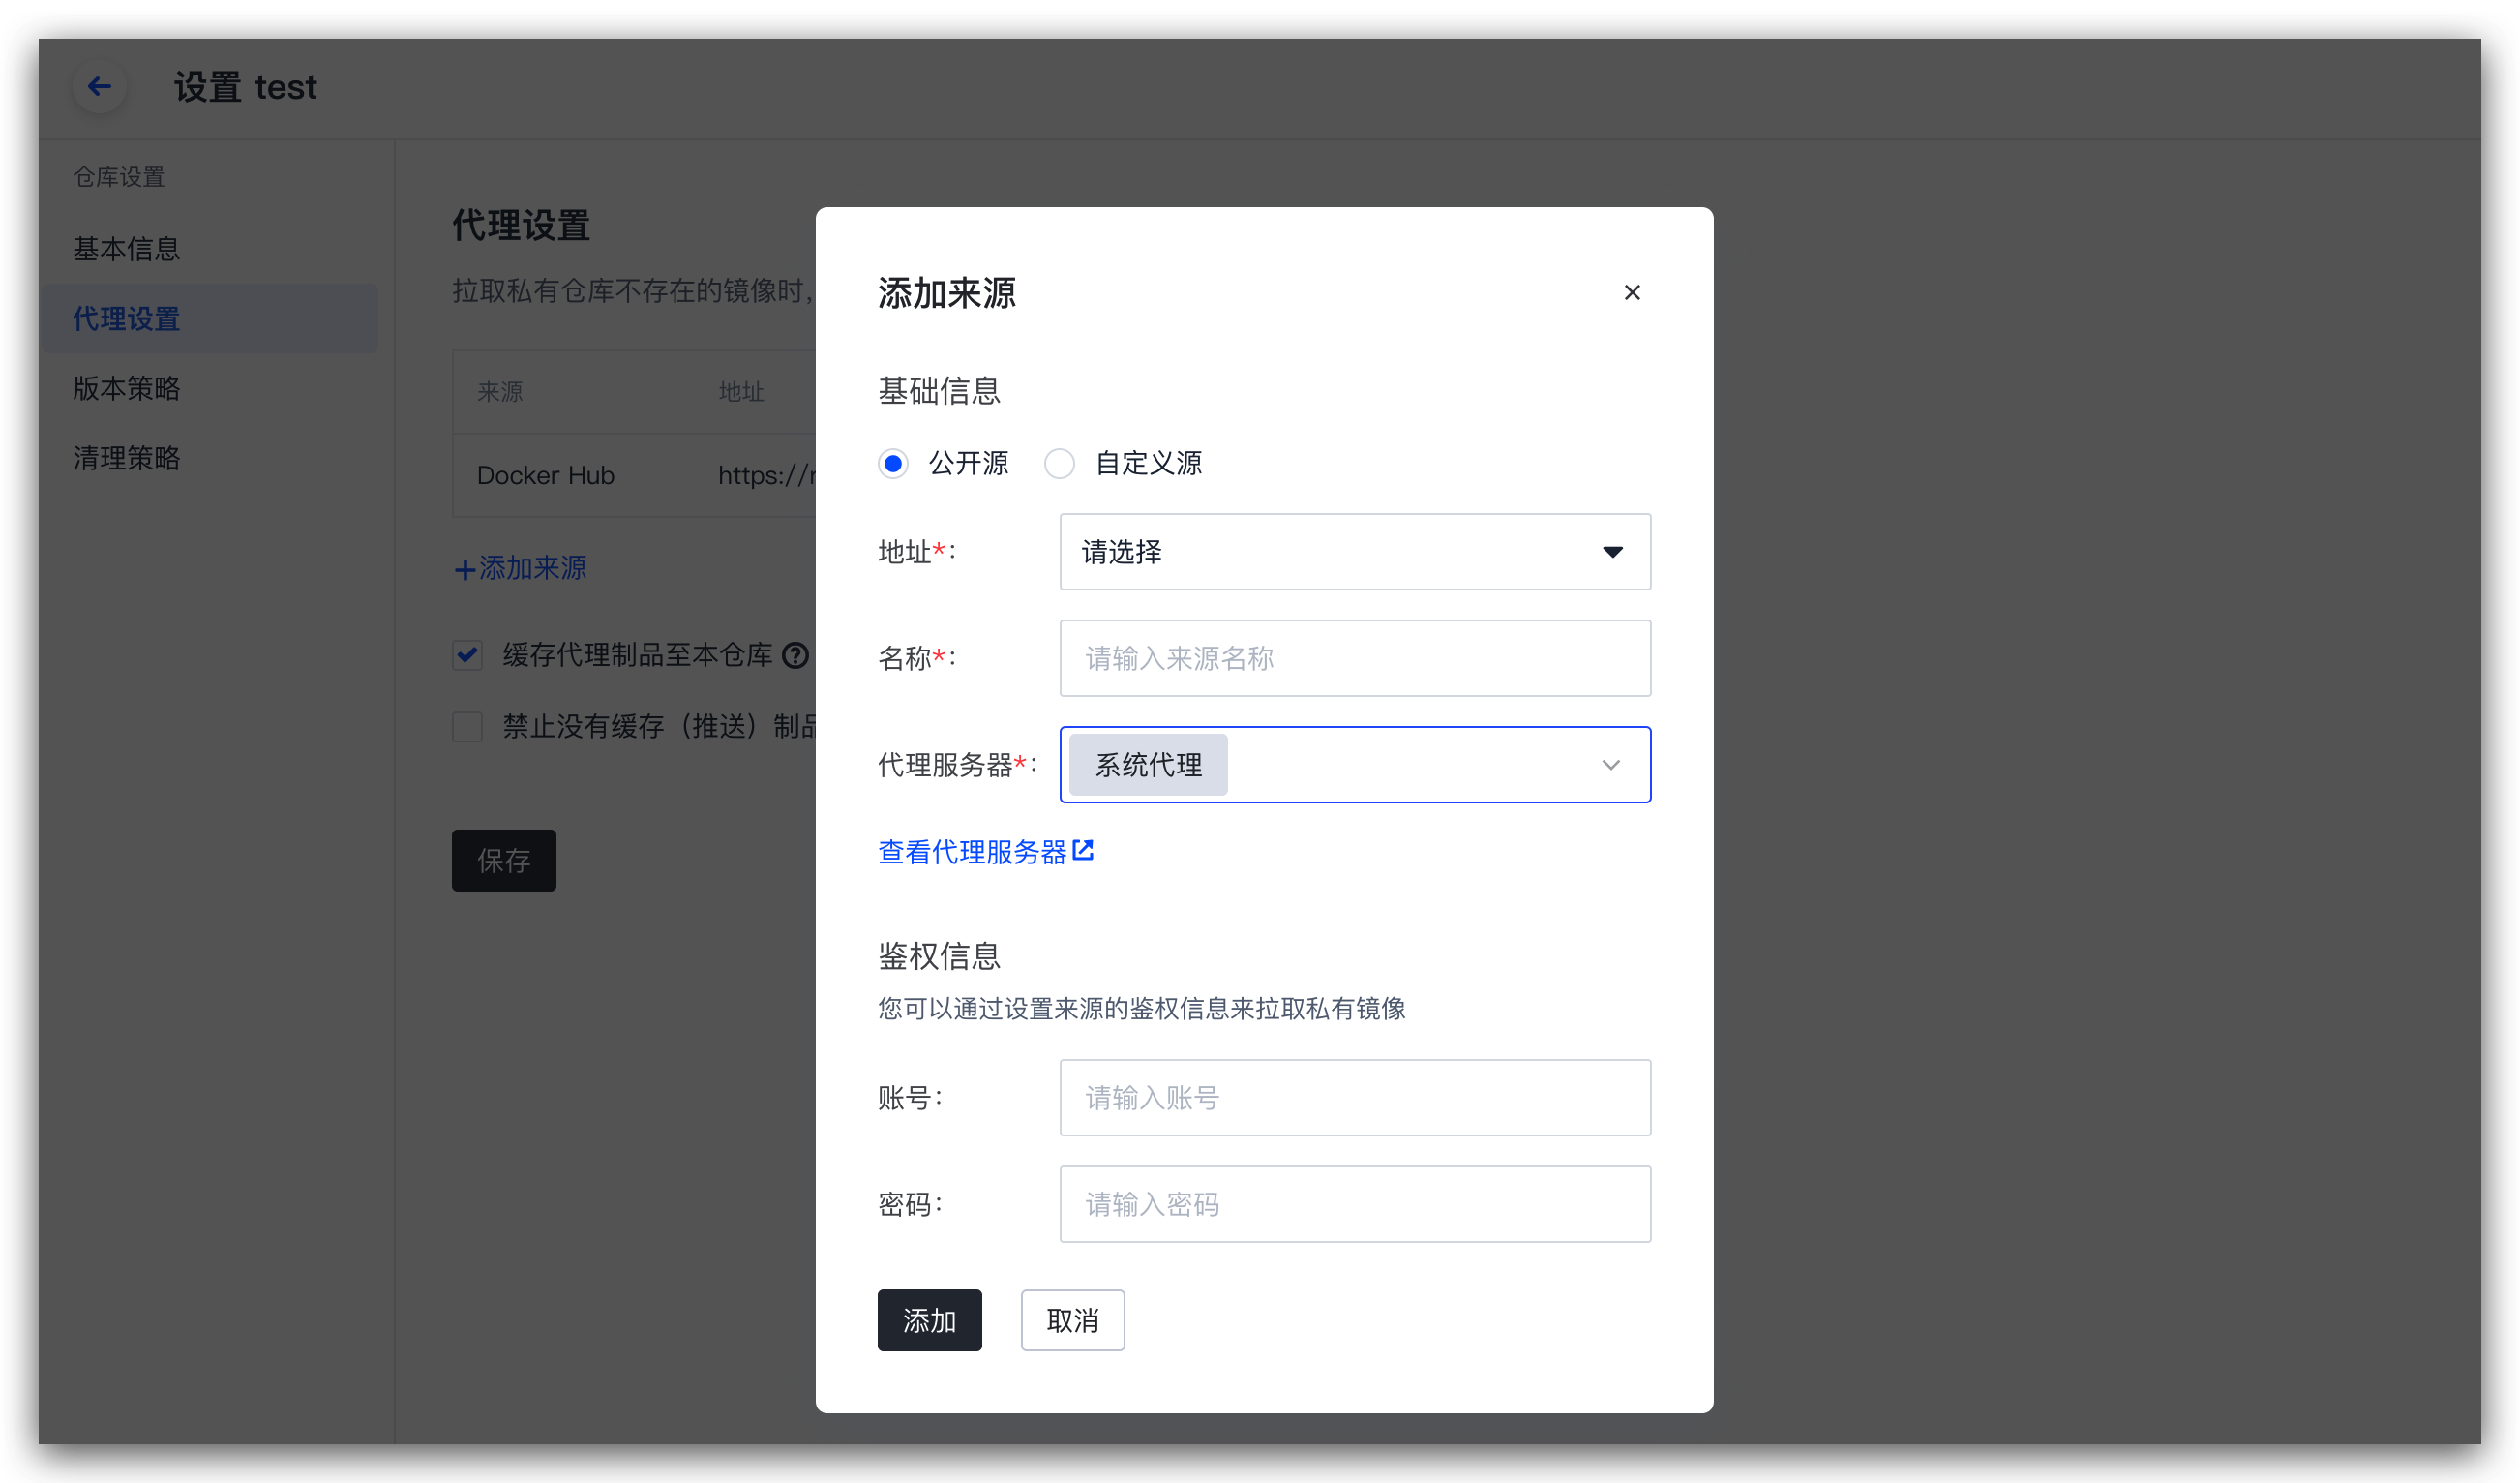Click the Docker Hub source row cell

point(546,475)
